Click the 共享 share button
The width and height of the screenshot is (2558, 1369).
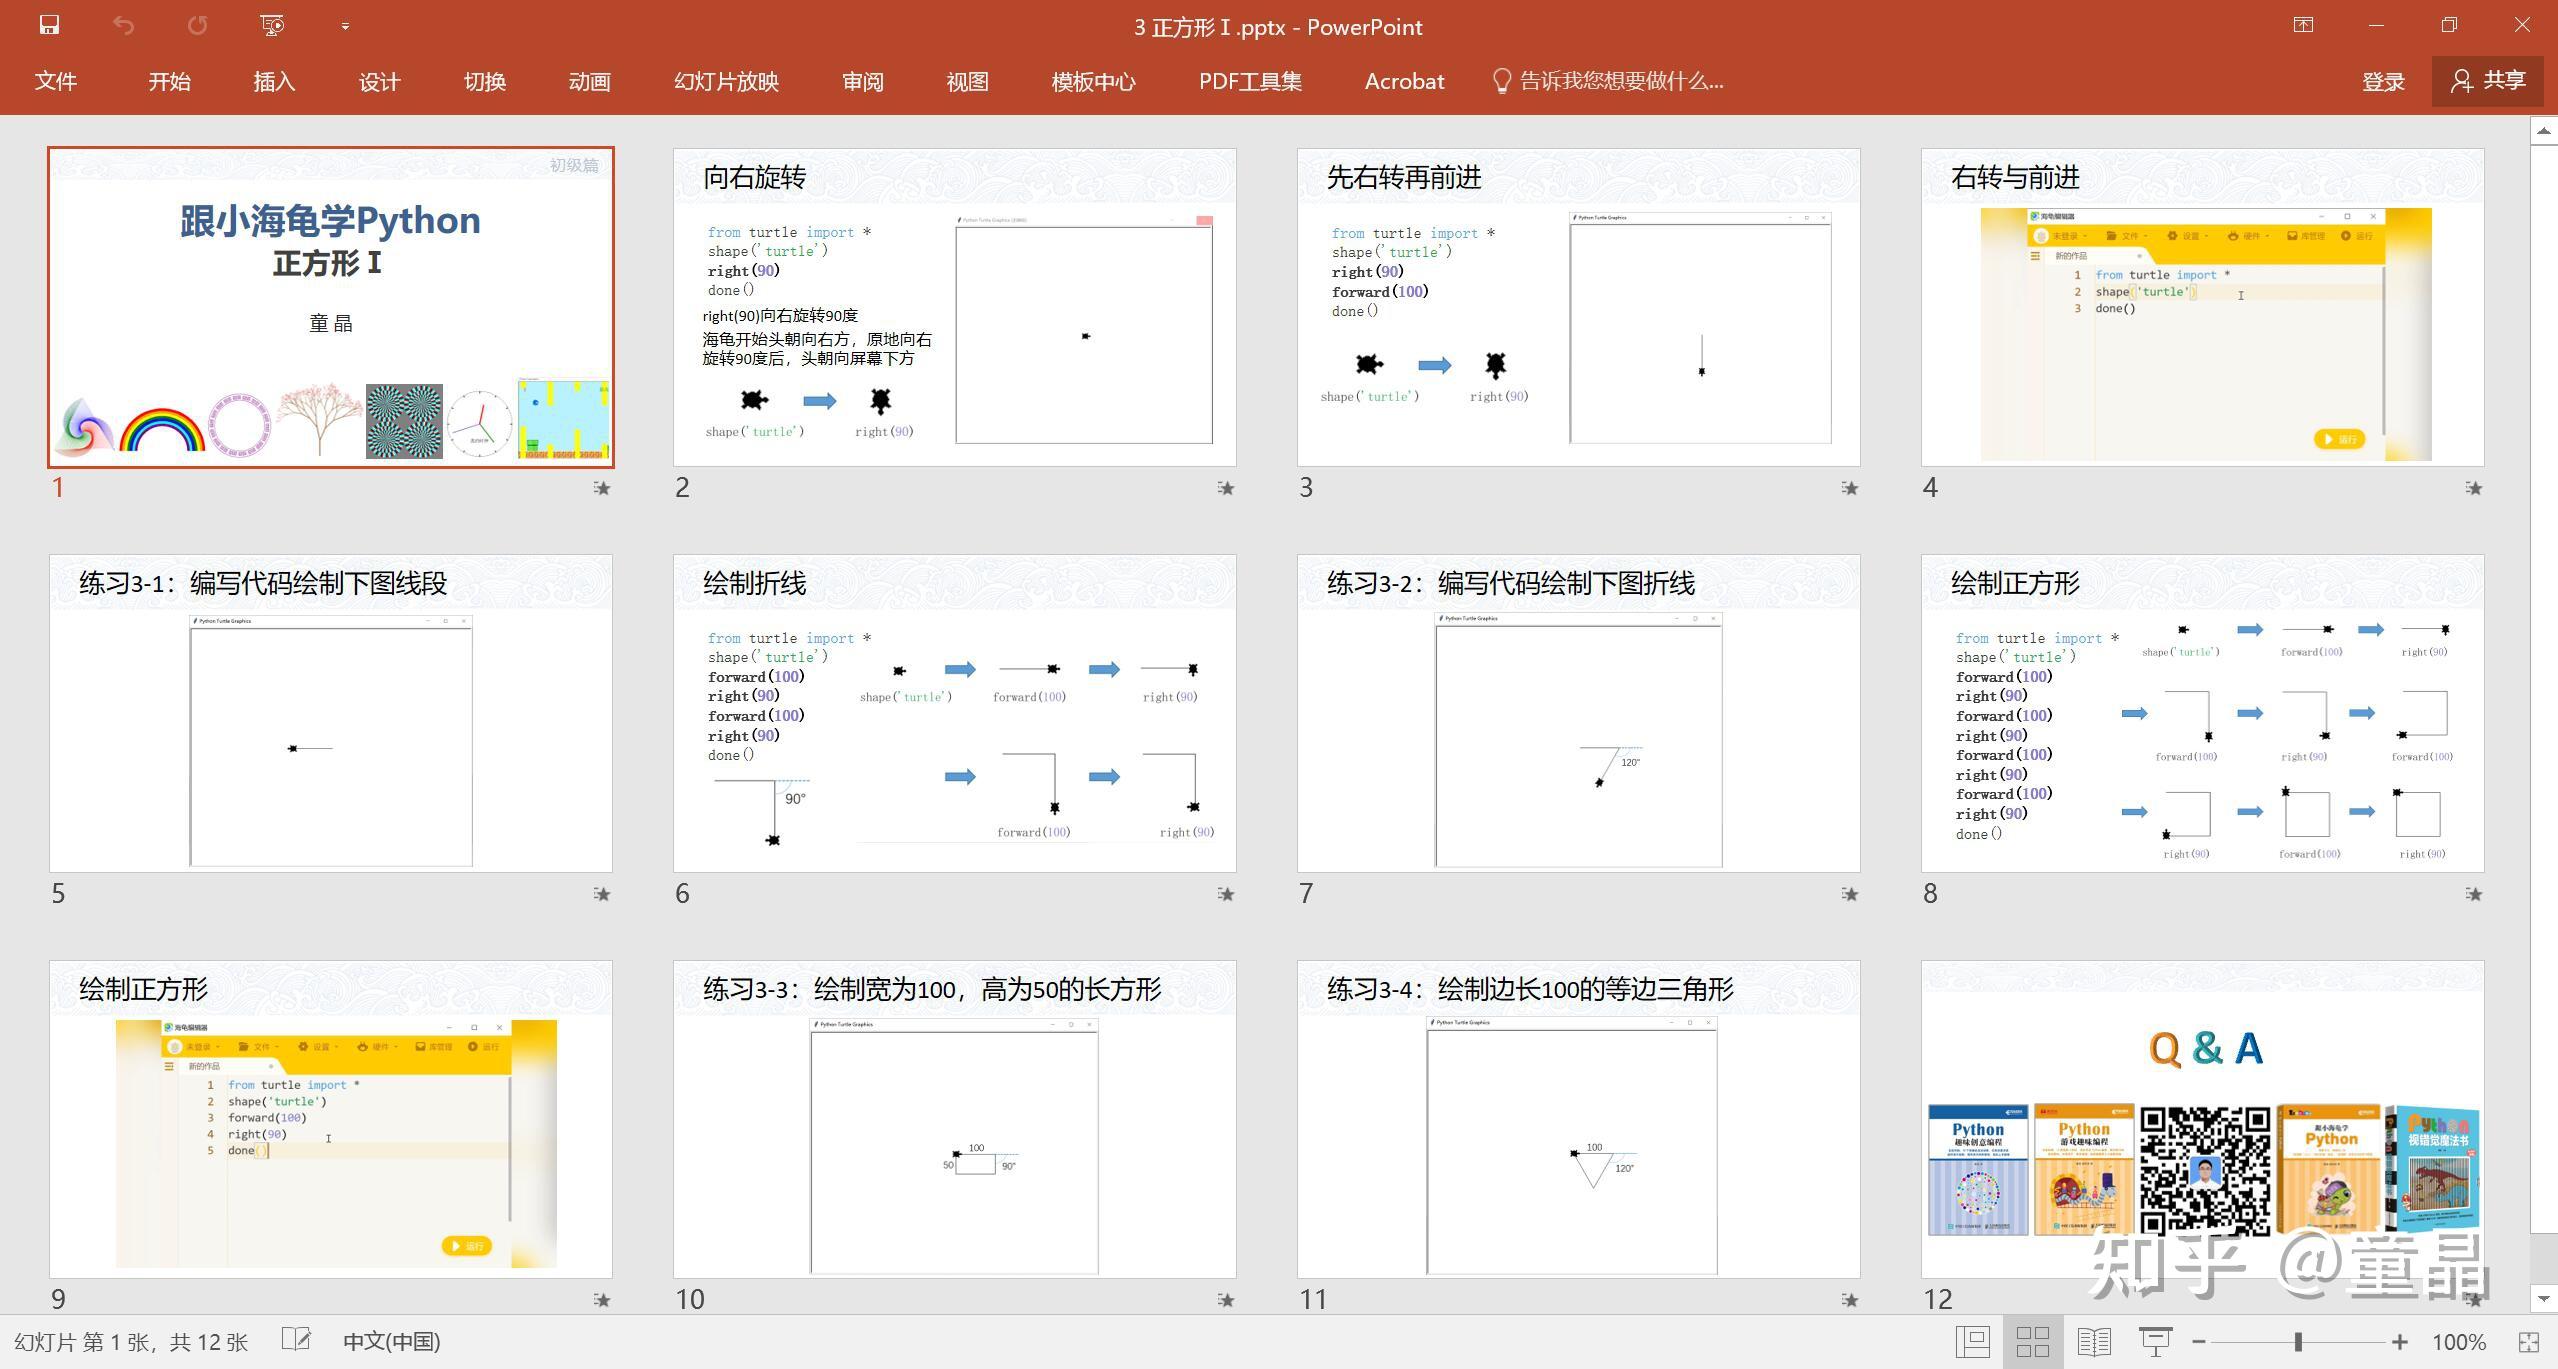click(x=2488, y=81)
